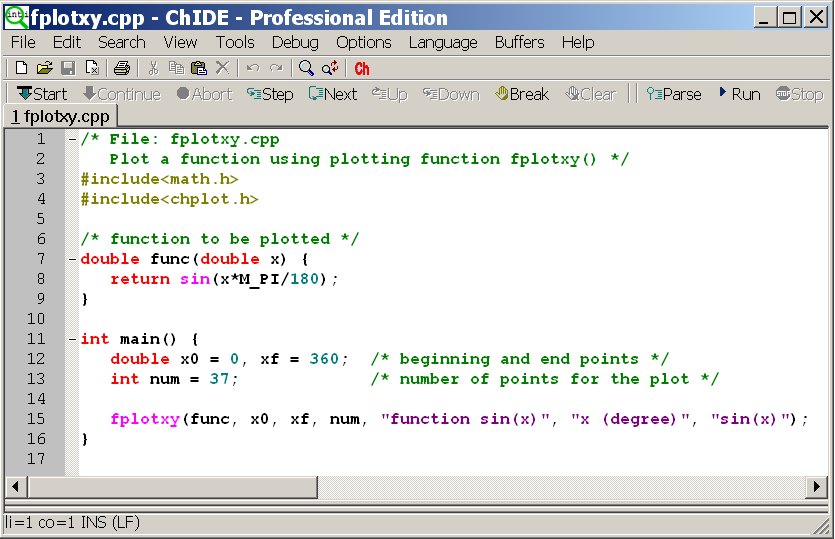Click "function sin(x)" string literal
This screenshot has height=539, width=835.
pos(465,419)
